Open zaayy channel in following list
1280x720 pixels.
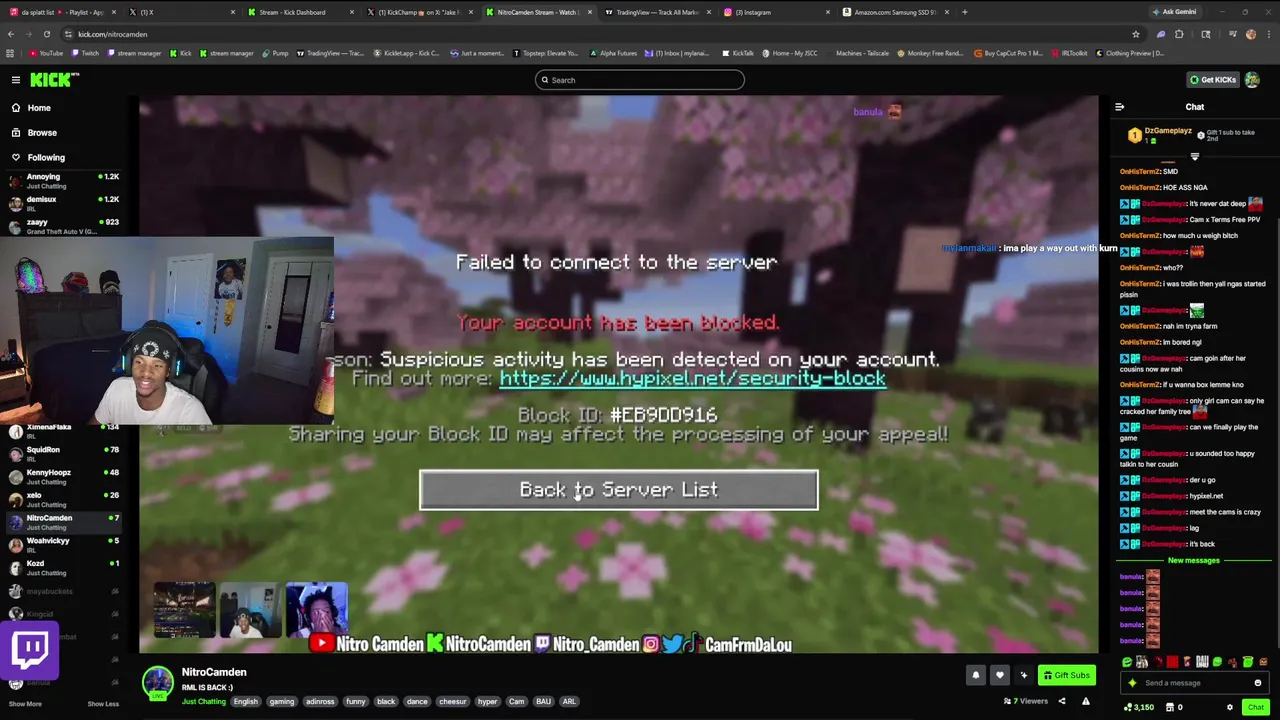62,226
